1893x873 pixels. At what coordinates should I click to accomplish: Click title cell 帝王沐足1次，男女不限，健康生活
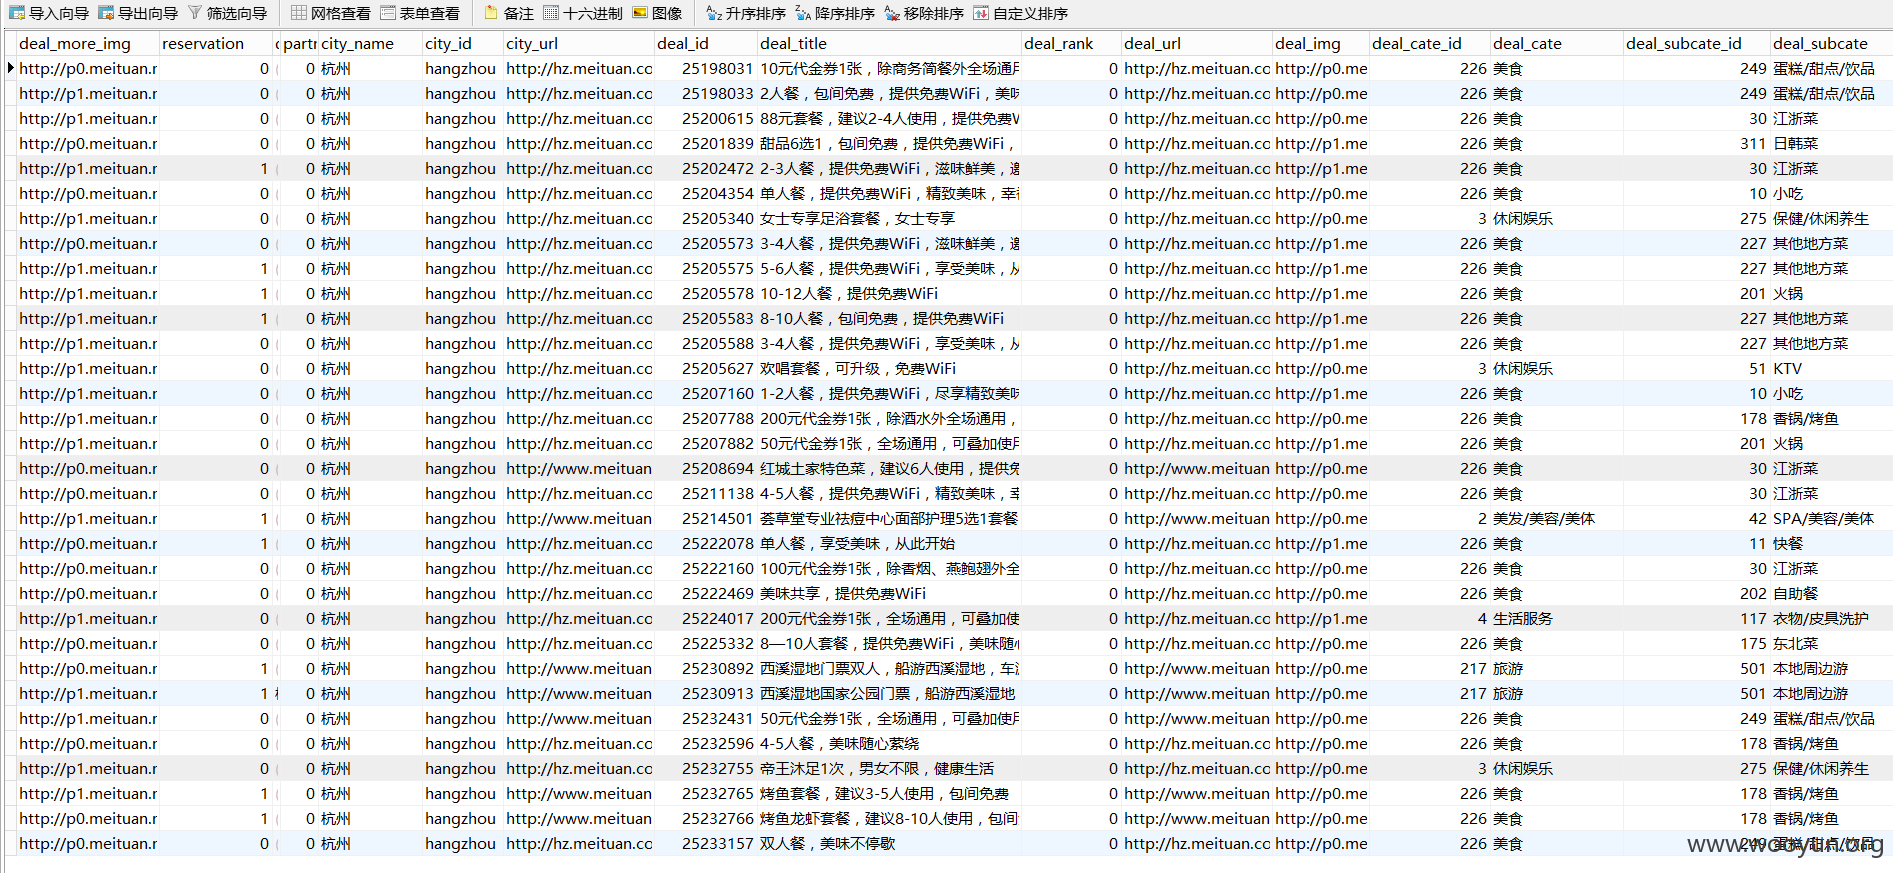click(x=889, y=768)
